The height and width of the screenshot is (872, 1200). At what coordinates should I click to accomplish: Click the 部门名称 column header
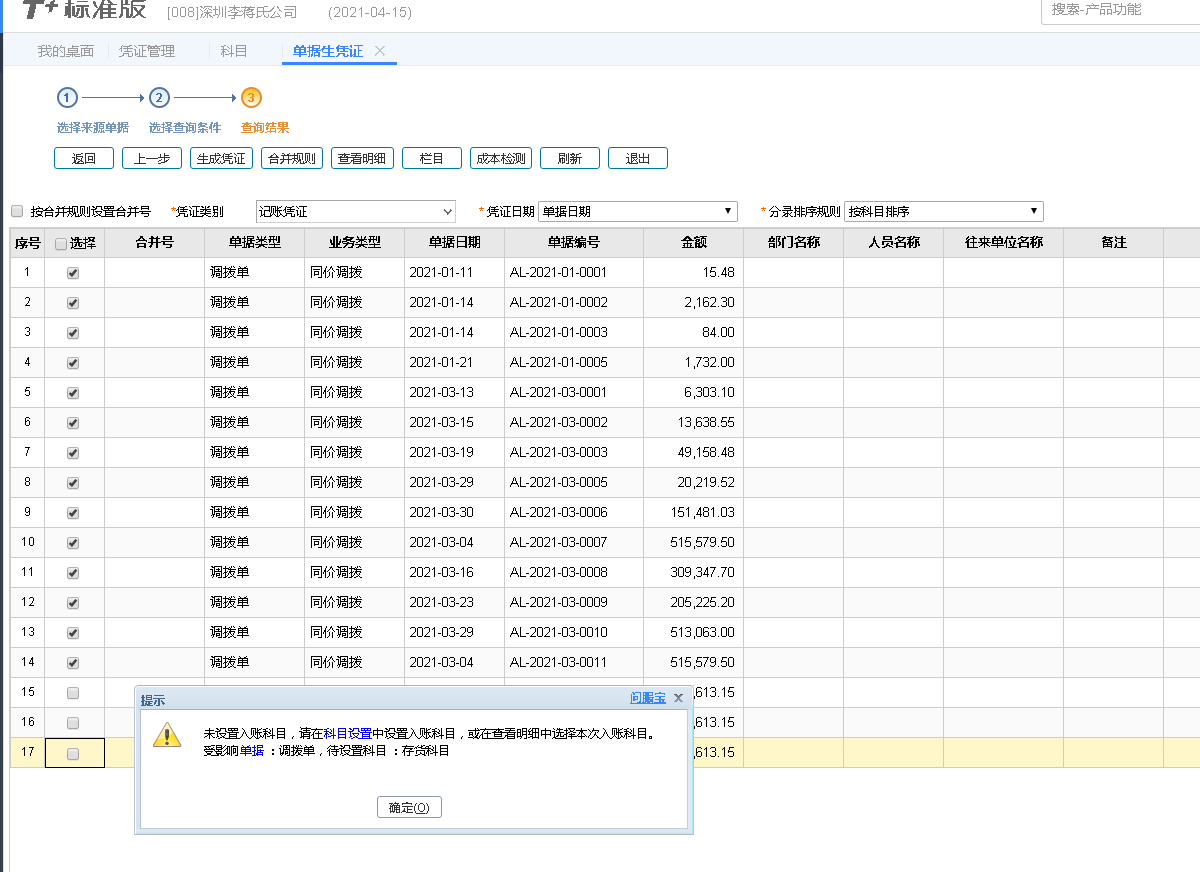click(794, 243)
